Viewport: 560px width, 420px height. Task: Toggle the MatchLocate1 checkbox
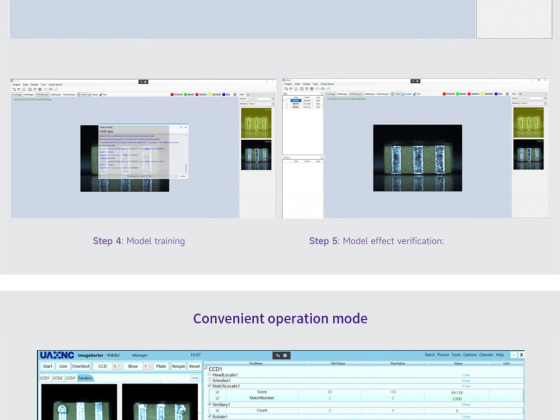click(210, 386)
